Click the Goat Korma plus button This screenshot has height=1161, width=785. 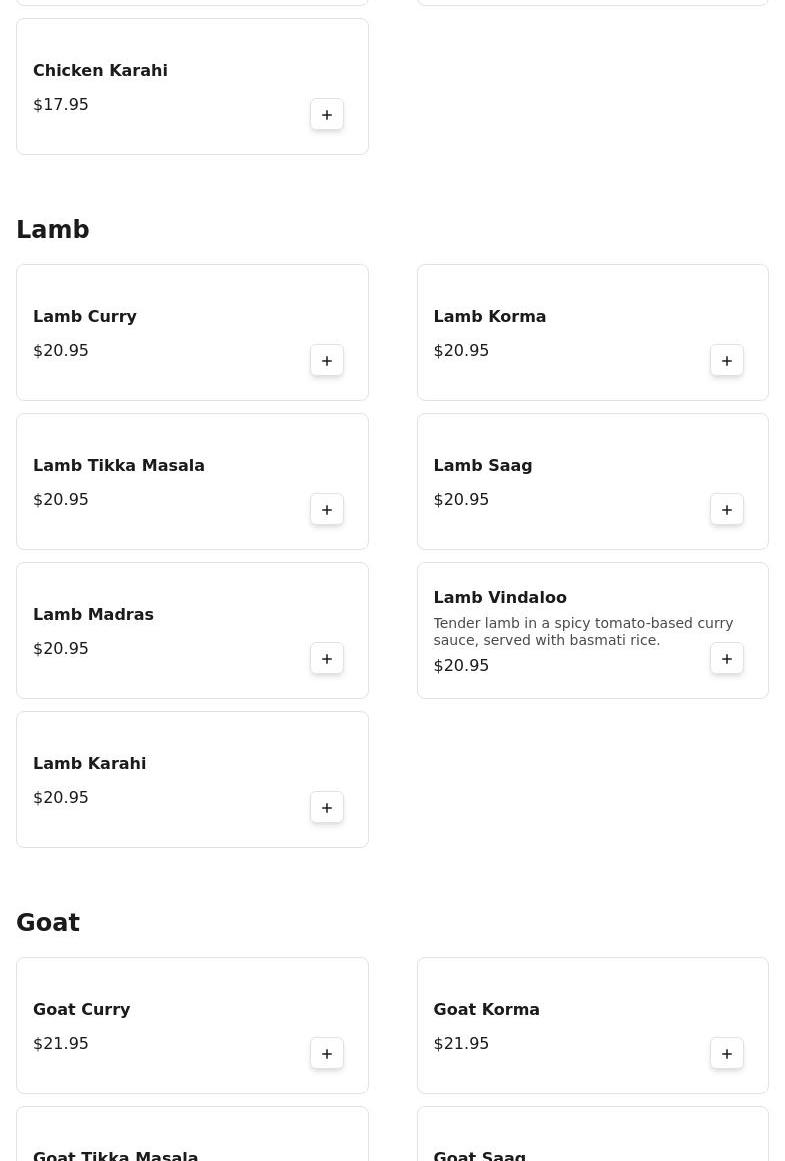point(727,1054)
